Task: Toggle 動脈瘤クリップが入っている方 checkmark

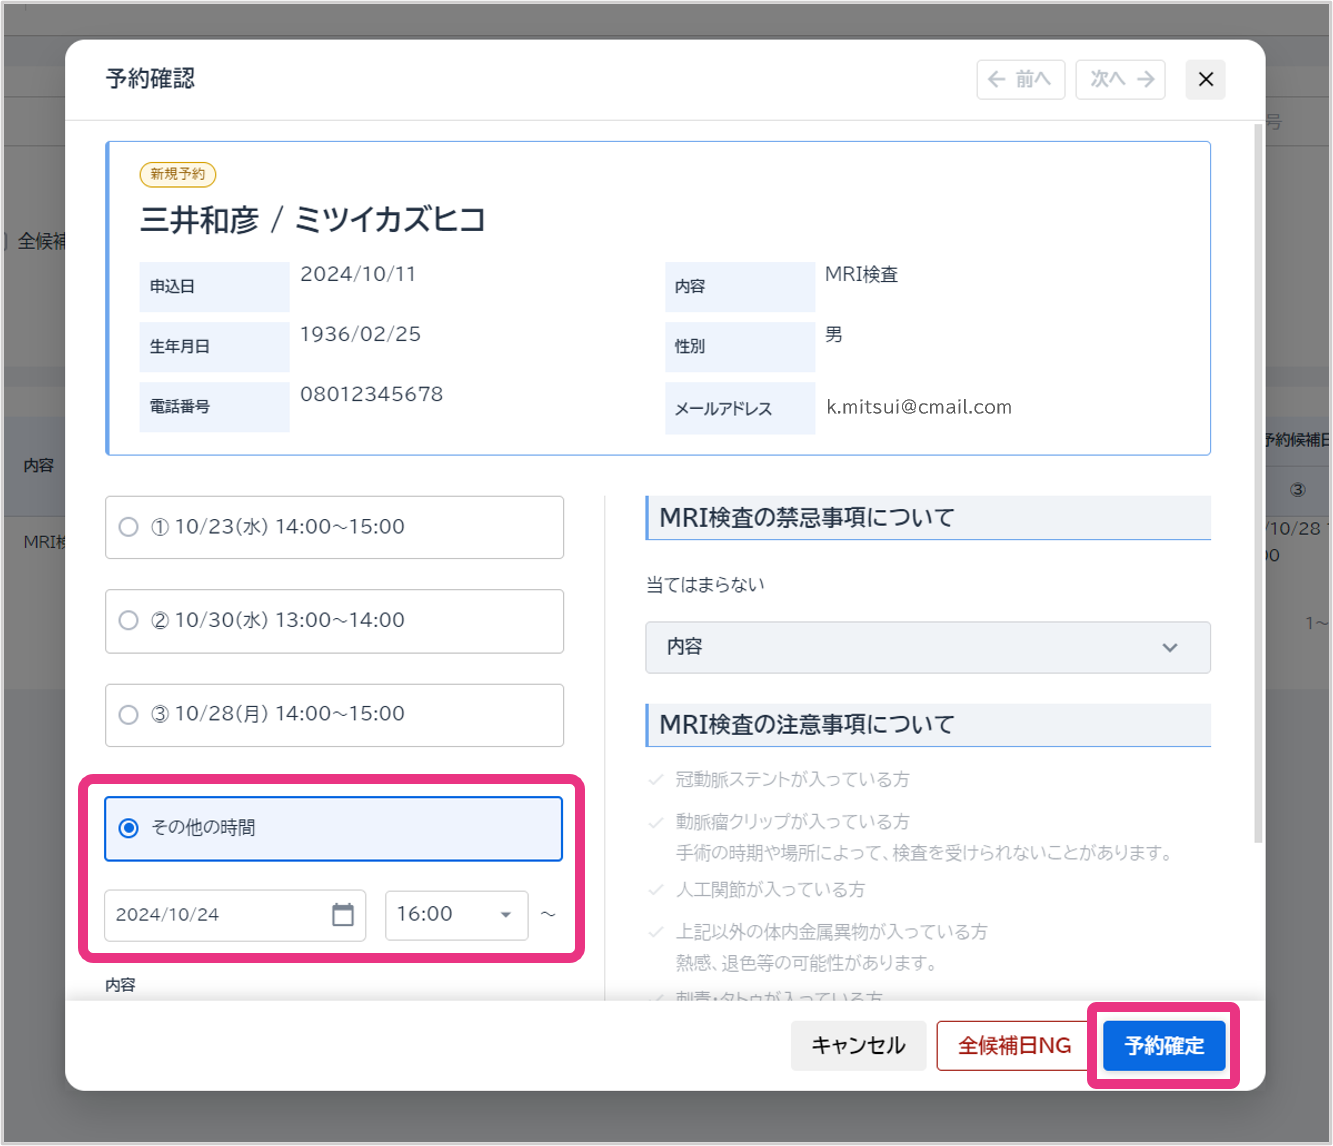Action: click(x=656, y=822)
